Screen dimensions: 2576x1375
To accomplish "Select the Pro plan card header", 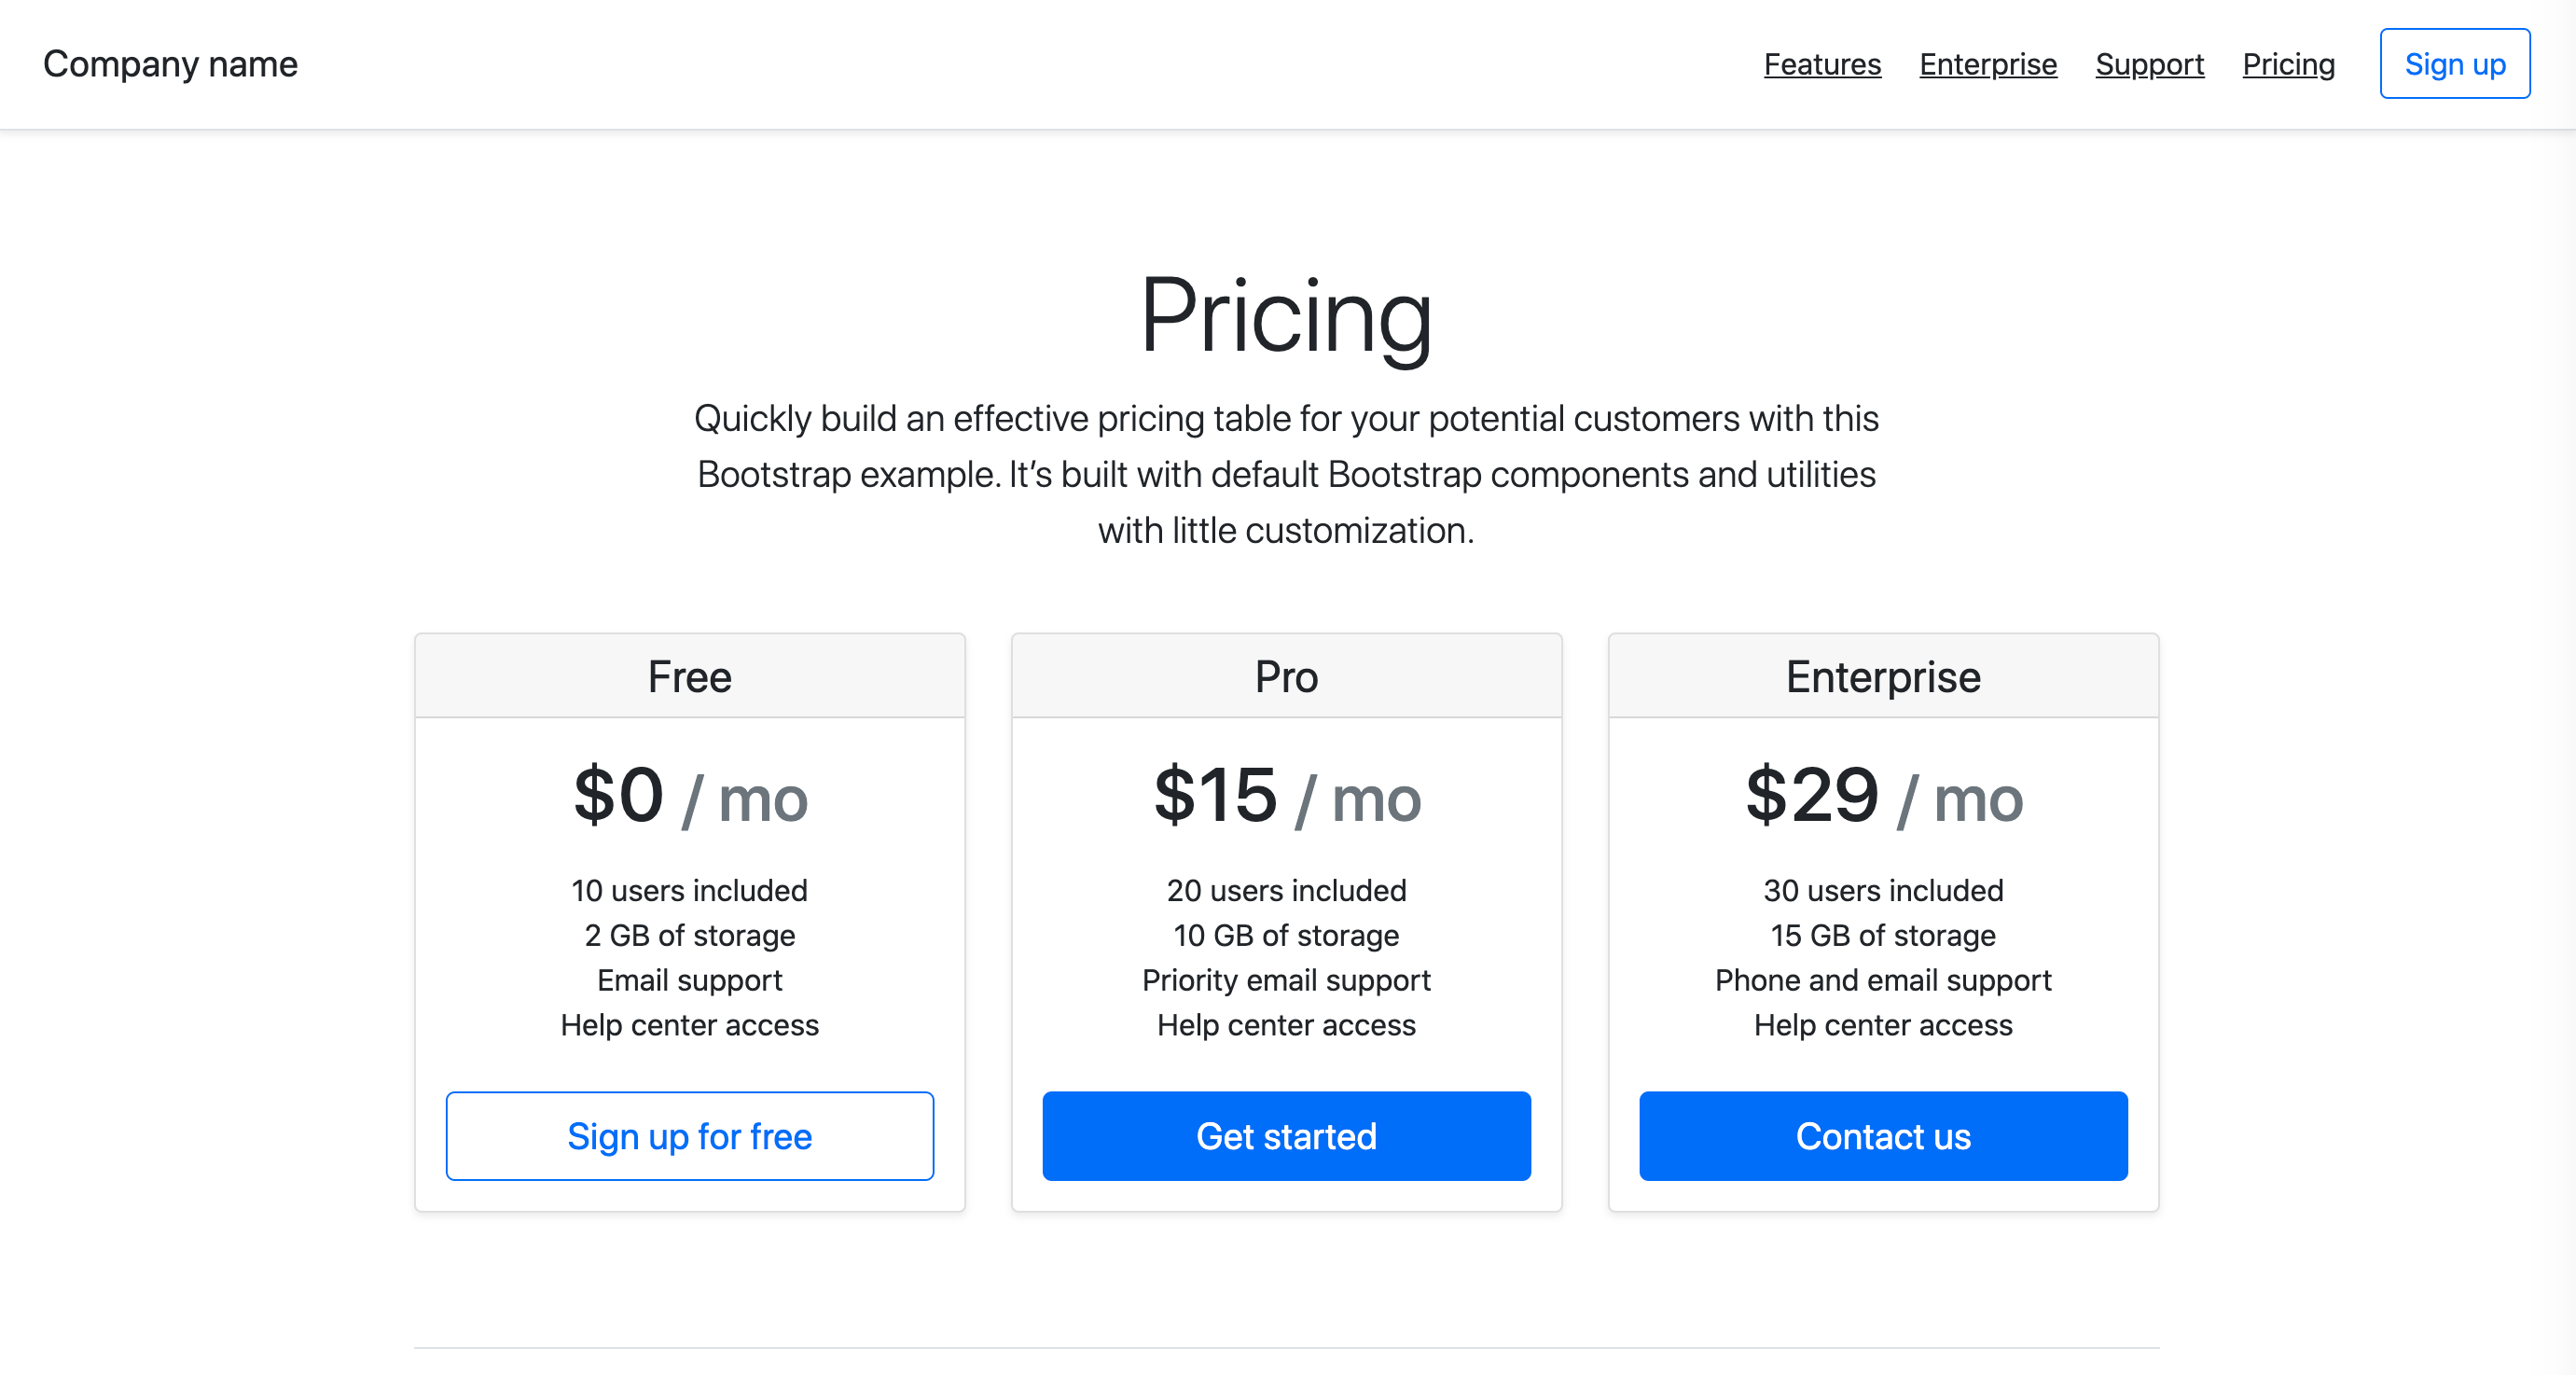I will click(x=1287, y=676).
